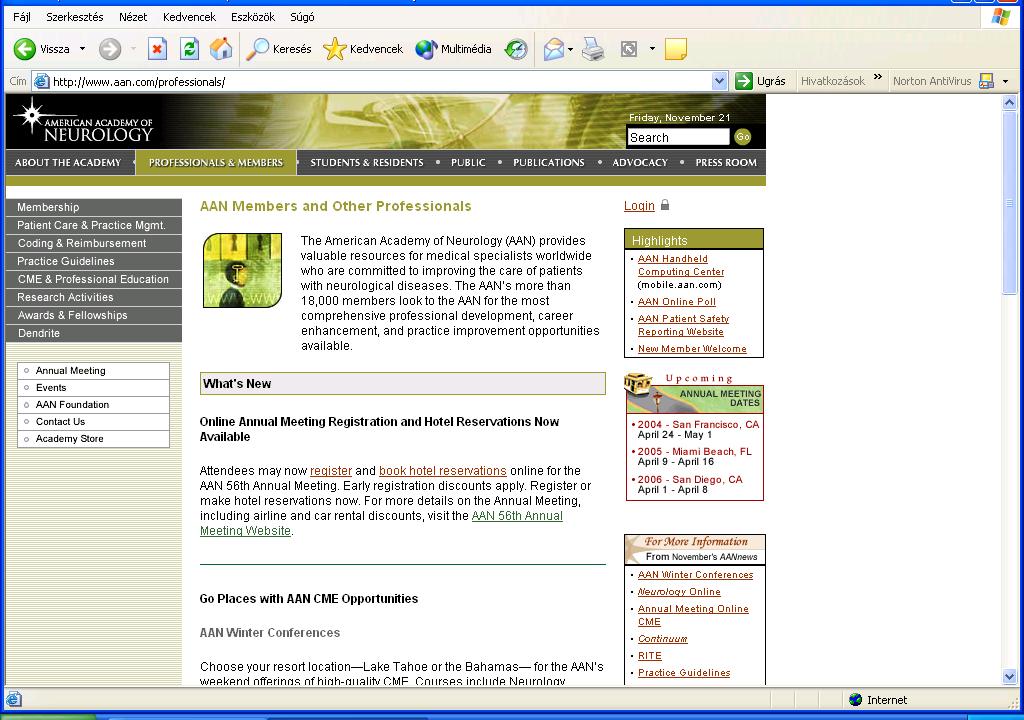Refresh the page with green arrows icon

coord(189,49)
